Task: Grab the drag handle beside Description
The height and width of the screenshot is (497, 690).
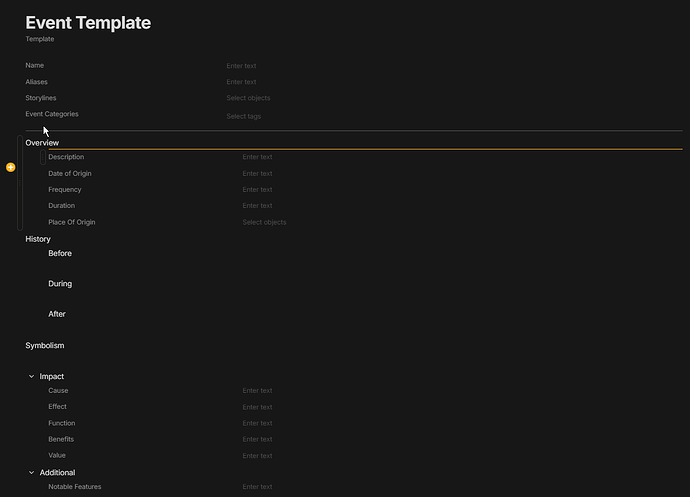Action: [x=43, y=157]
